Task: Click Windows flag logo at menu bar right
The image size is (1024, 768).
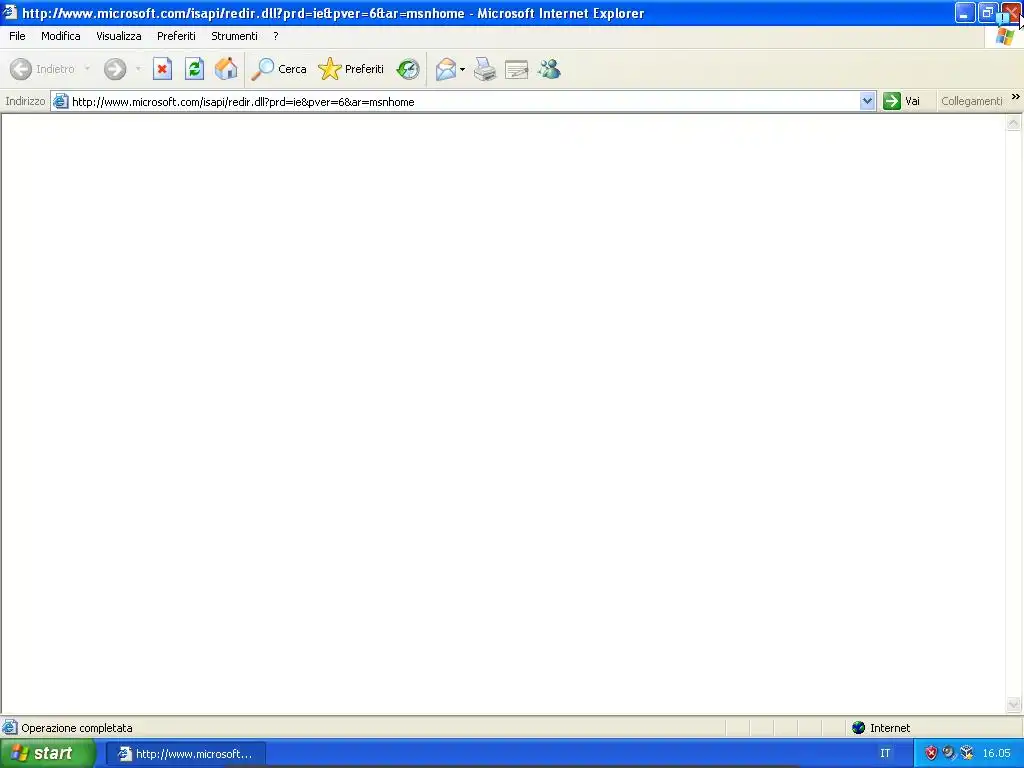Action: (x=1005, y=37)
